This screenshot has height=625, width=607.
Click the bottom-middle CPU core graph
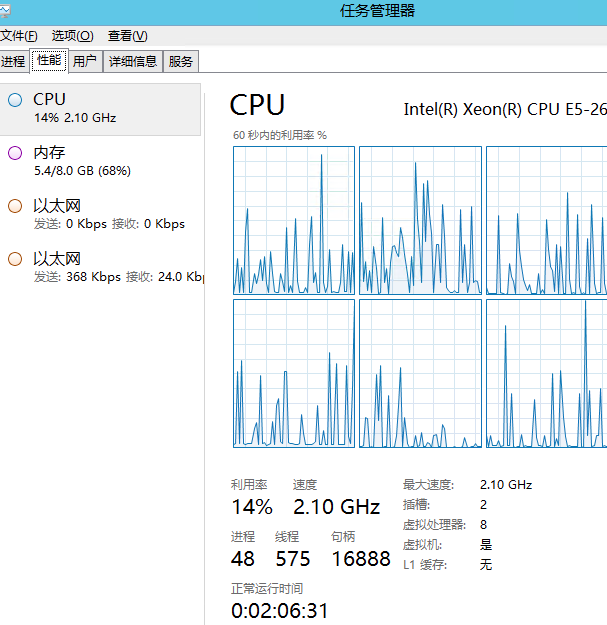(x=420, y=373)
